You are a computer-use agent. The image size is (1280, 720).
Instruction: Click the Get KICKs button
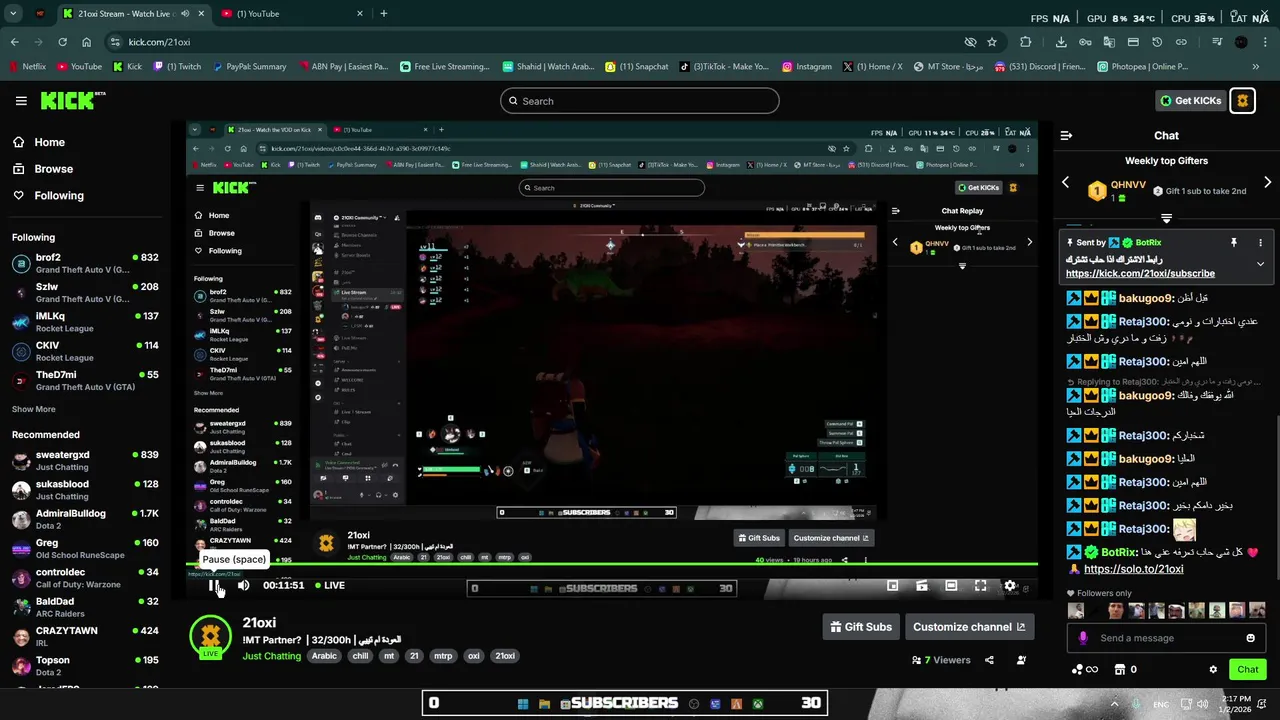(1190, 101)
